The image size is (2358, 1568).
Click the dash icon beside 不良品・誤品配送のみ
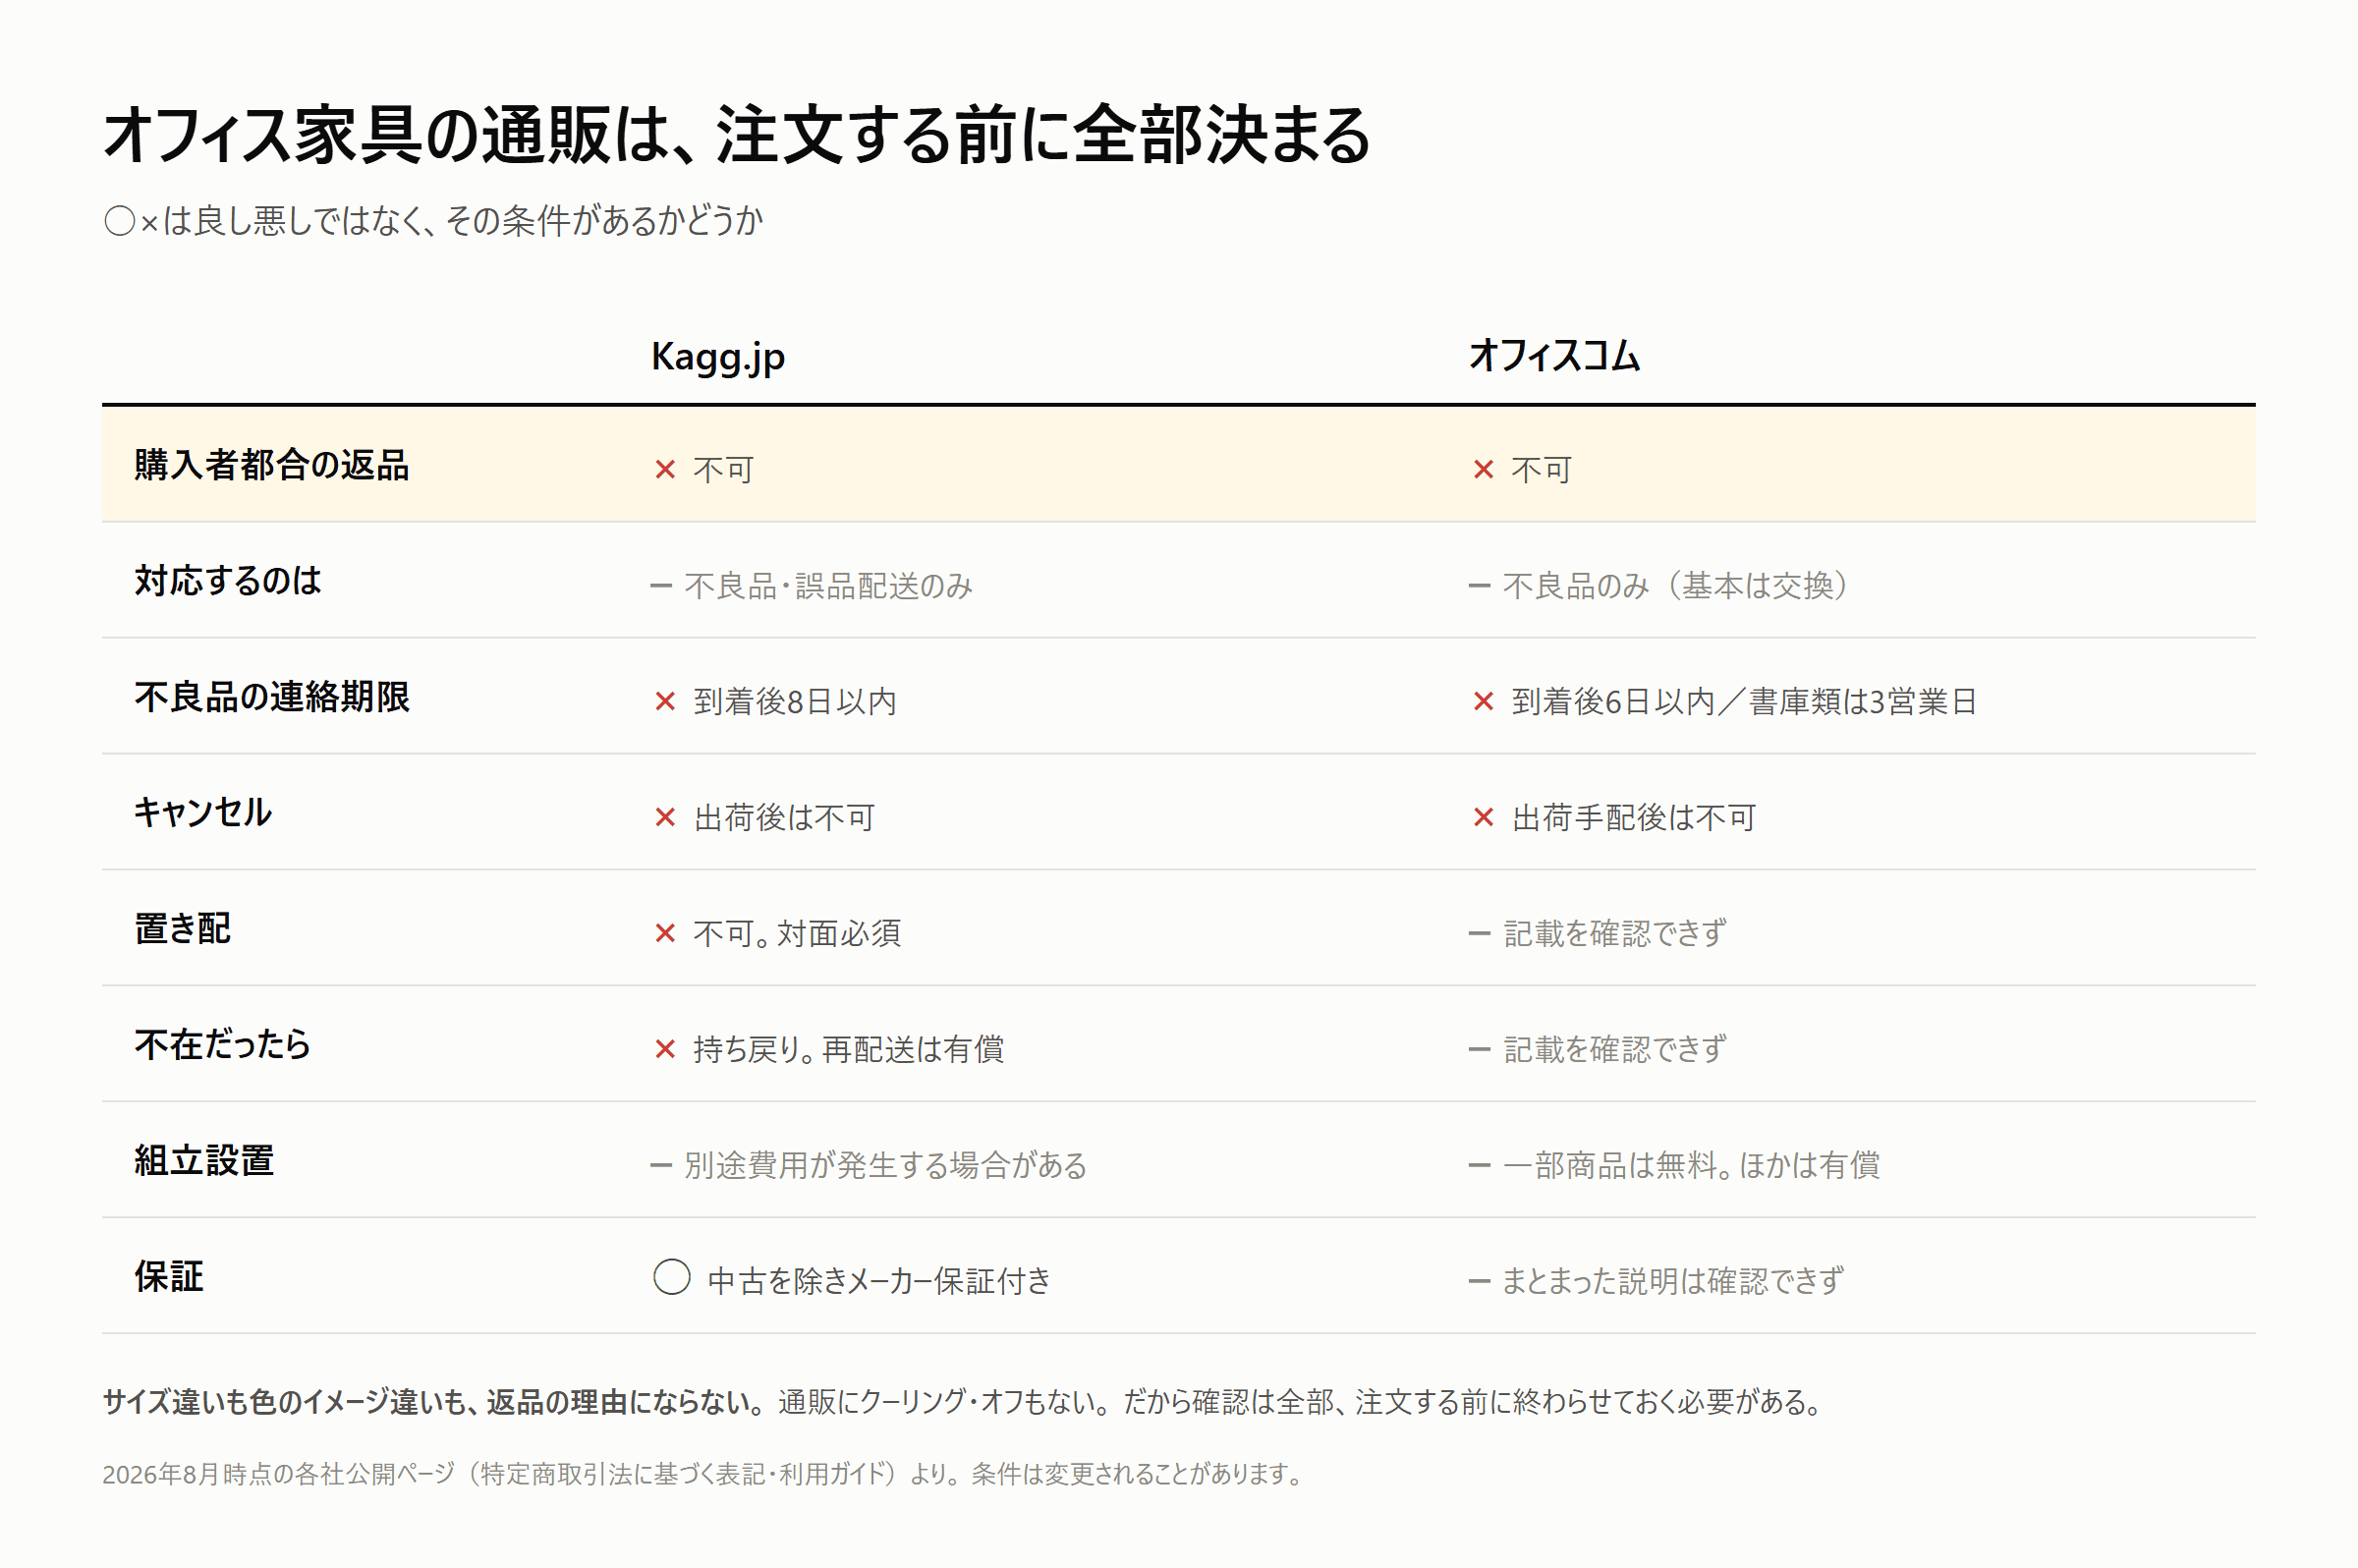point(661,585)
